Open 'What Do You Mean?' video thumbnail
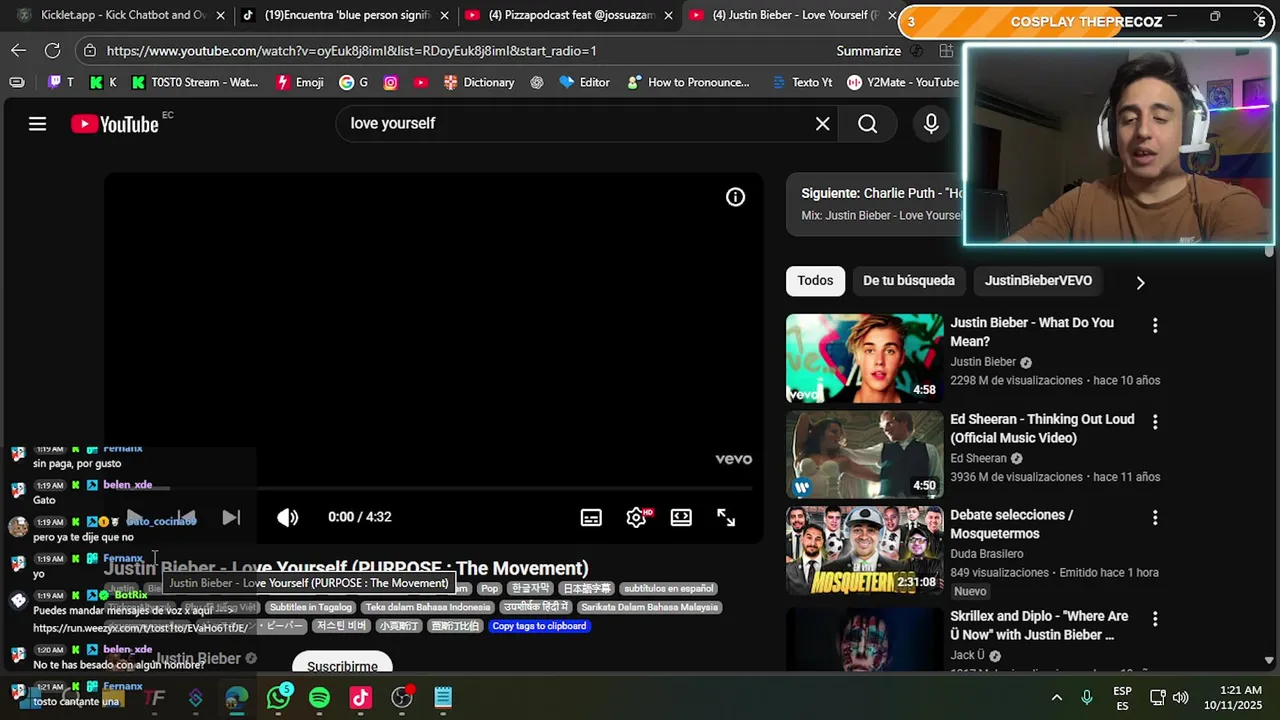Viewport: 1280px width, 720px height. click(x=864, y=358)
